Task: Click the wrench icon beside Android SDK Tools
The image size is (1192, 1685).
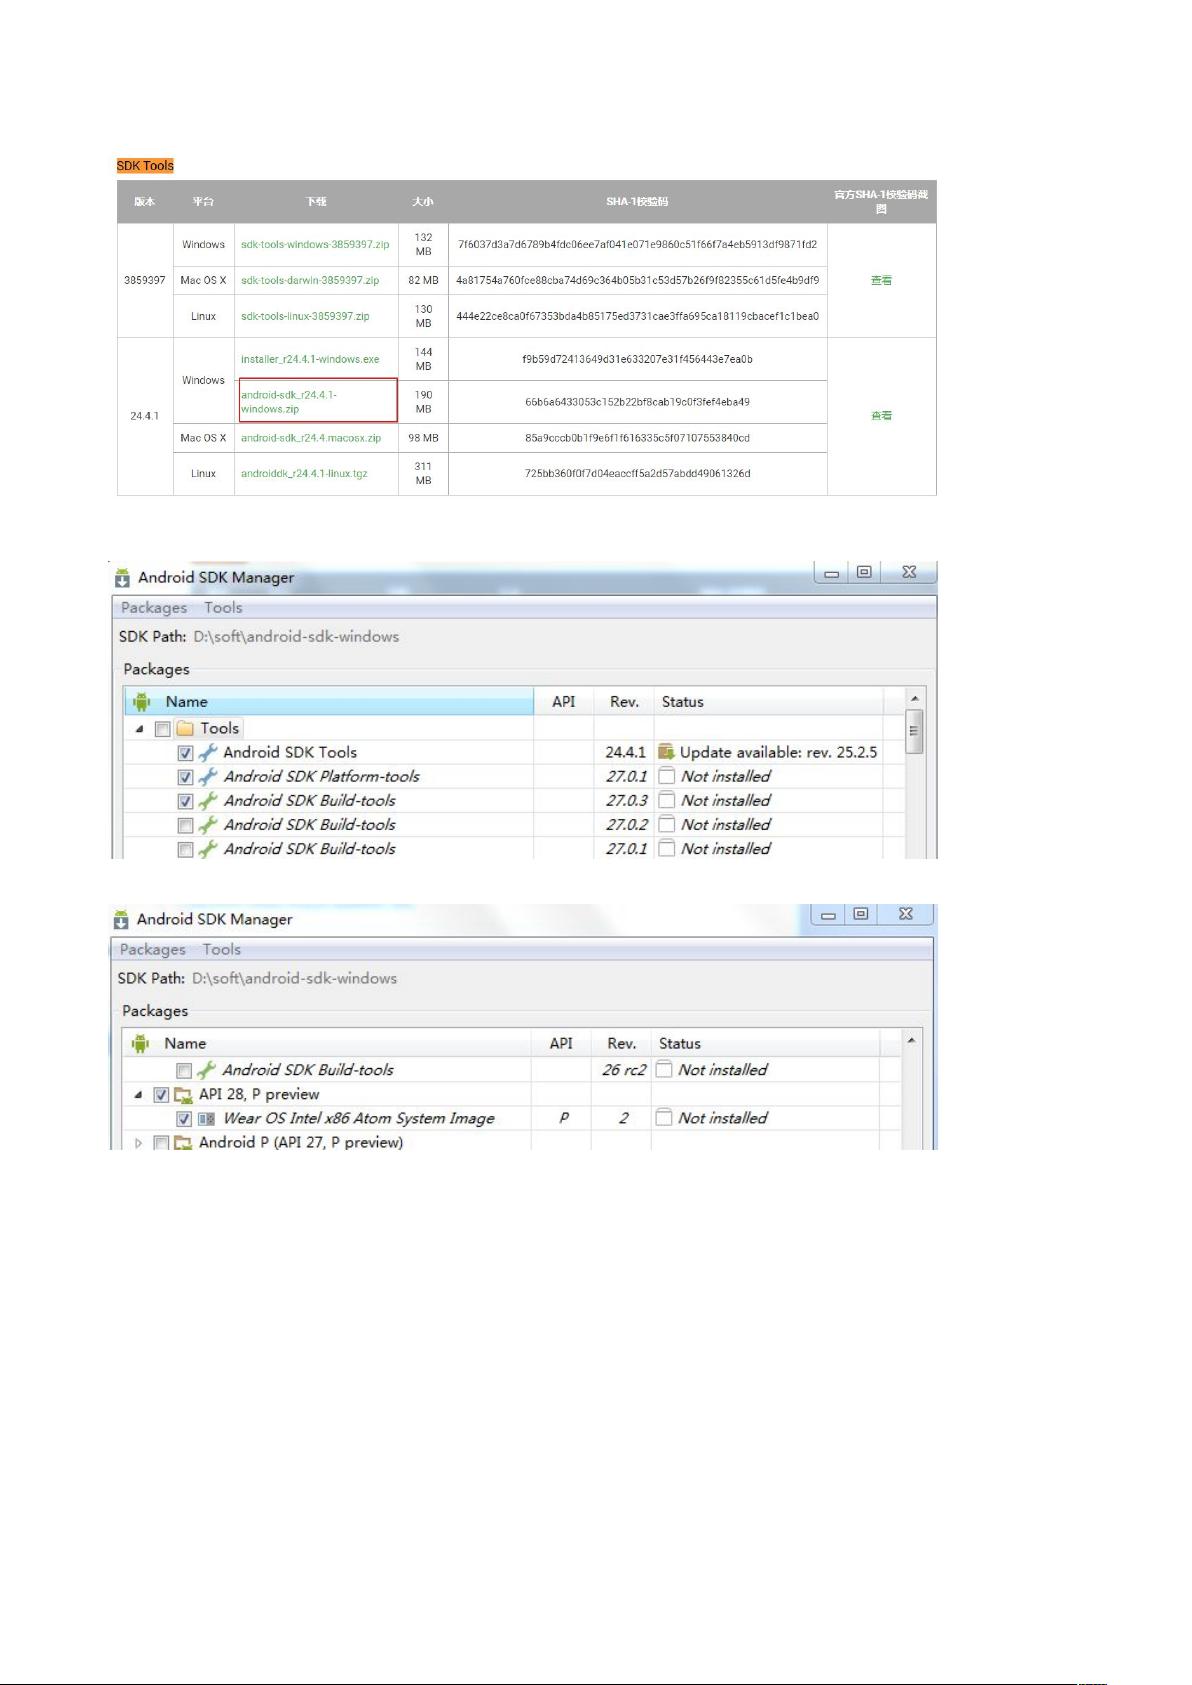Action: coord(208,753)
